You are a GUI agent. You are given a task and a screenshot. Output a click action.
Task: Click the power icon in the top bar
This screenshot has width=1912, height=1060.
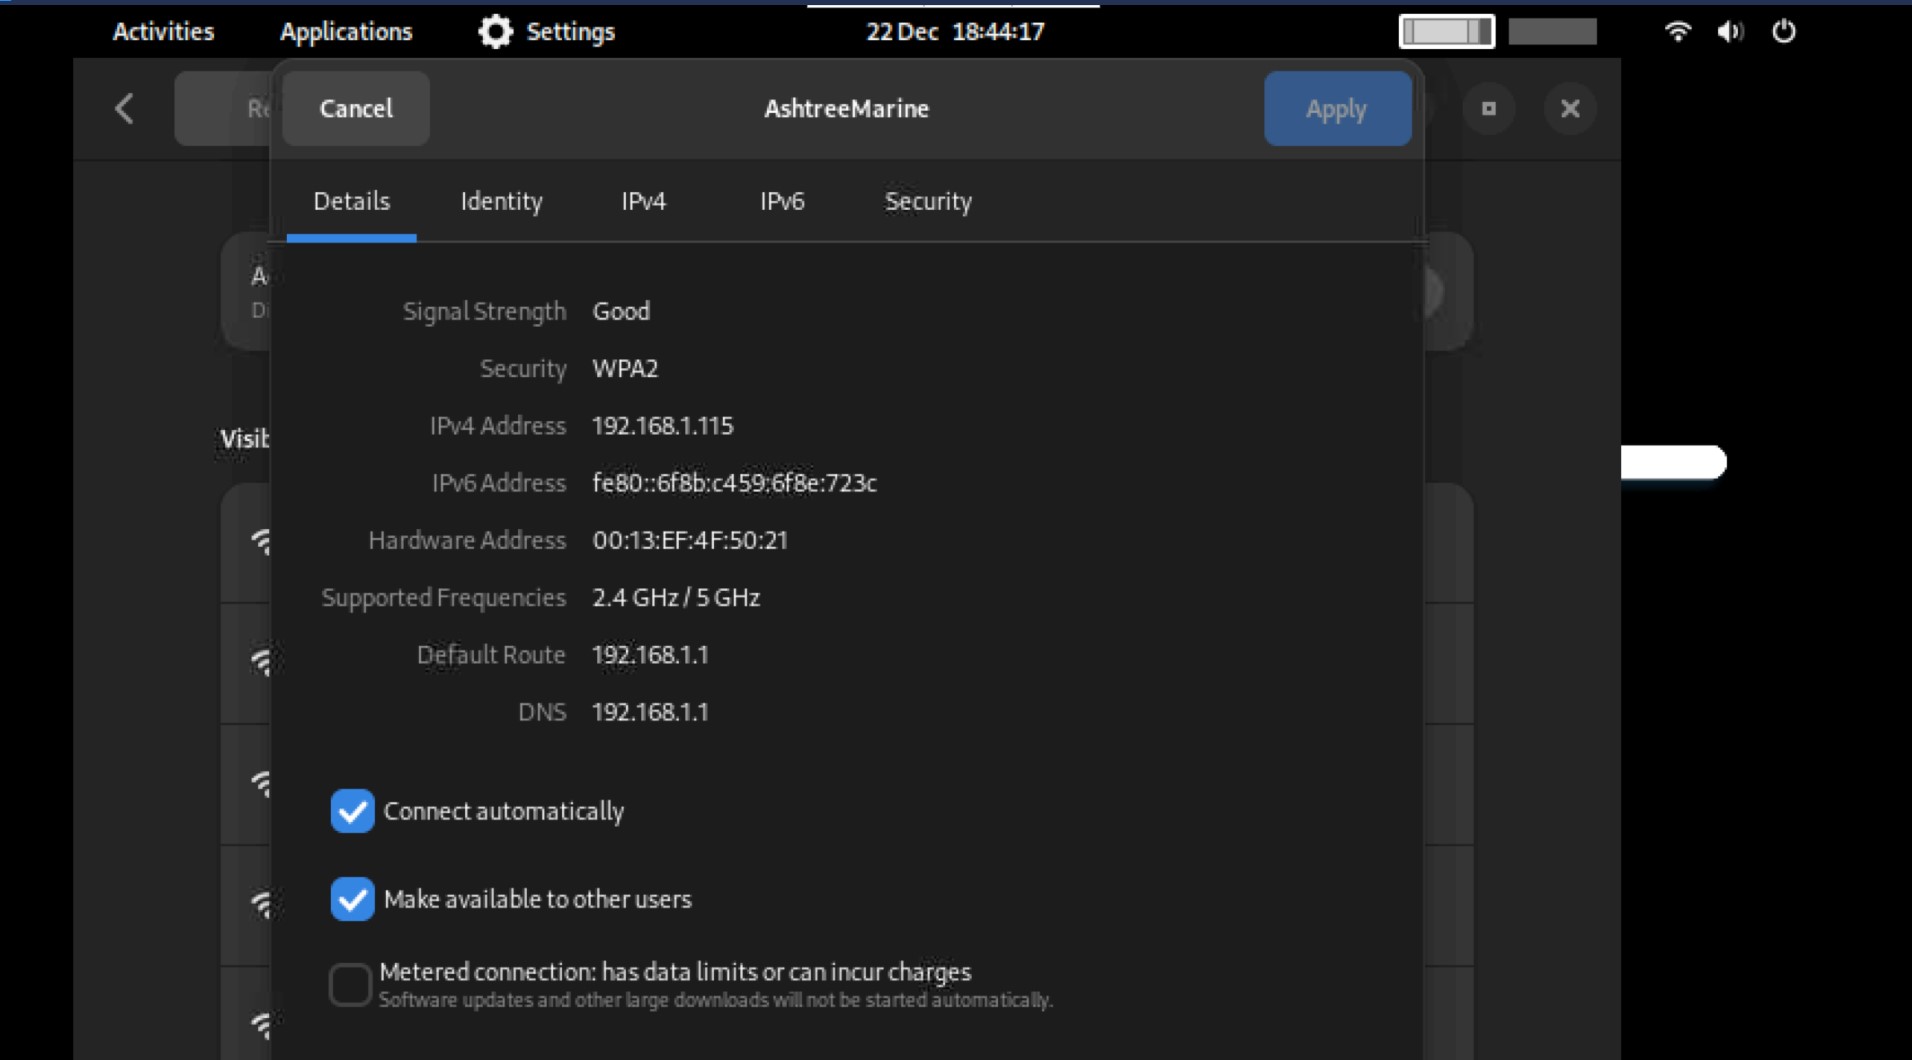coord(1783,32)
